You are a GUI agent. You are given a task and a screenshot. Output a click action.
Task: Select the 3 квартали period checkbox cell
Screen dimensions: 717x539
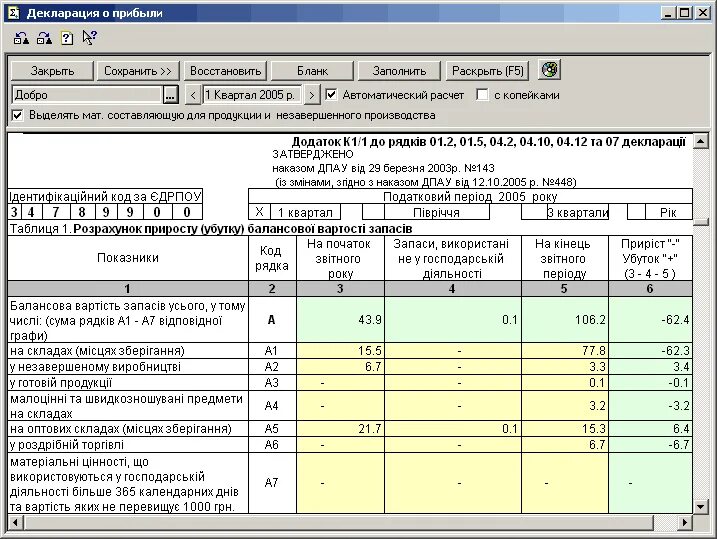point(534,212)
